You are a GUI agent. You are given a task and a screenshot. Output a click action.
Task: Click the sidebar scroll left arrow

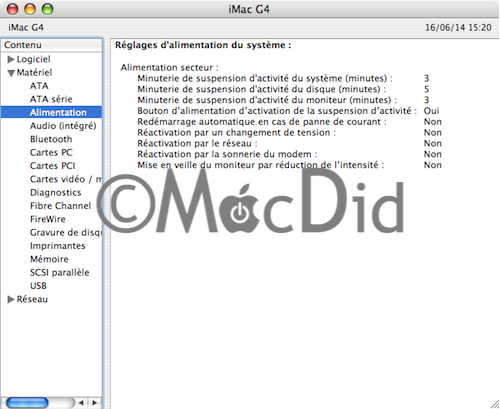tap(81, 403)
